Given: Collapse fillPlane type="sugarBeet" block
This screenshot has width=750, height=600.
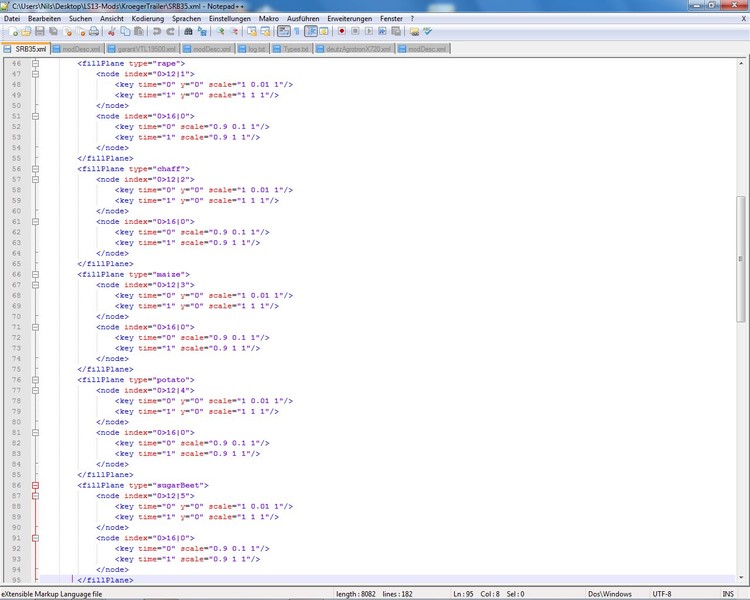Looking at the screenshot, I should (35, 485).
